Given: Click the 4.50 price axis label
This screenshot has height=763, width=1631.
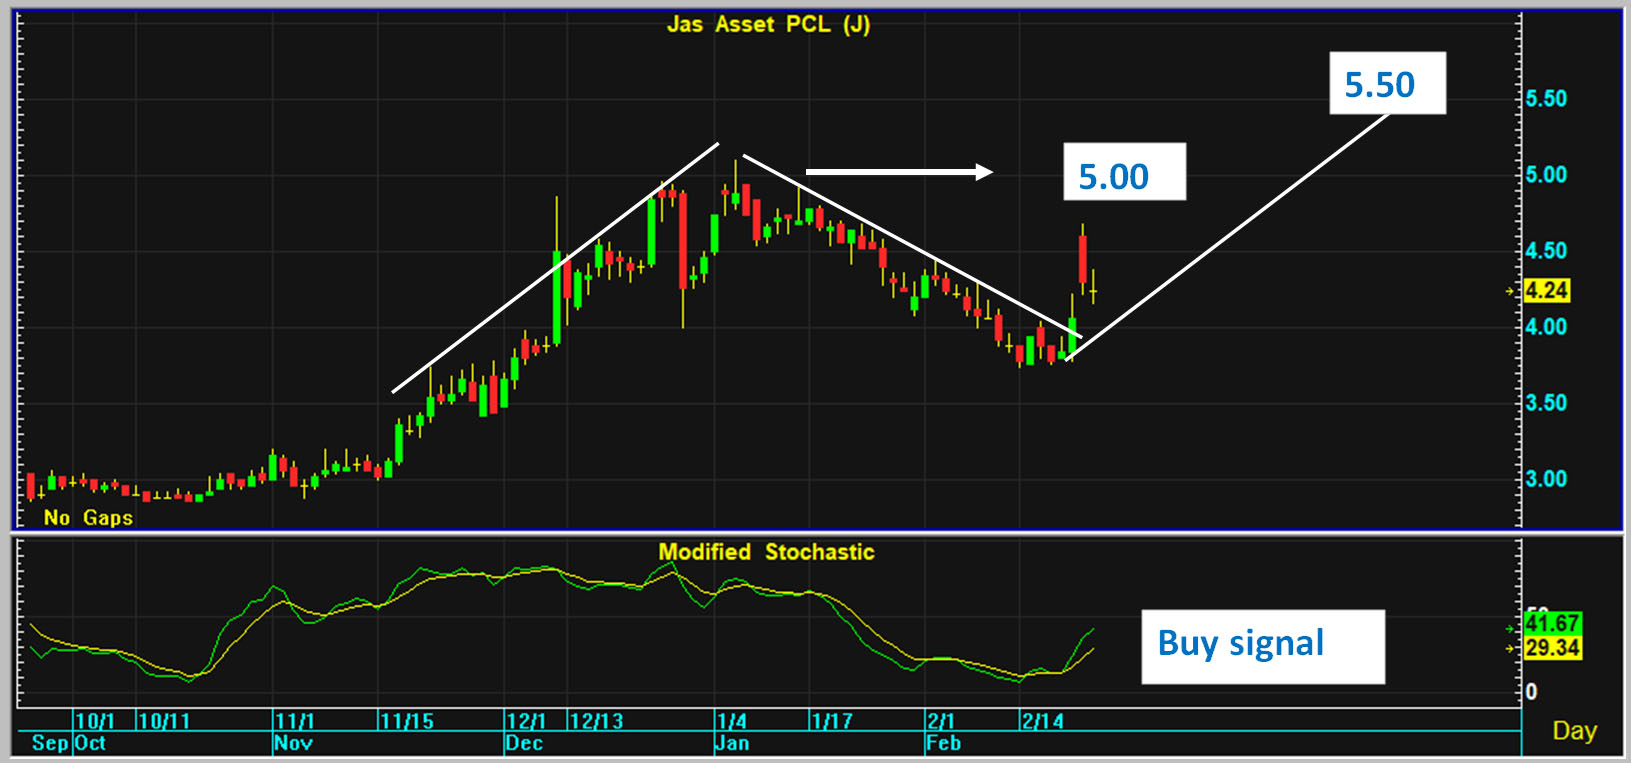Looking at the screenshot, I should point(1546,251).
